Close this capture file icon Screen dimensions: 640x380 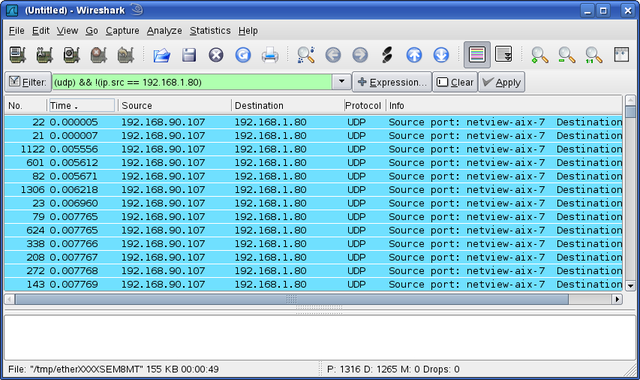tap(216, 55)
